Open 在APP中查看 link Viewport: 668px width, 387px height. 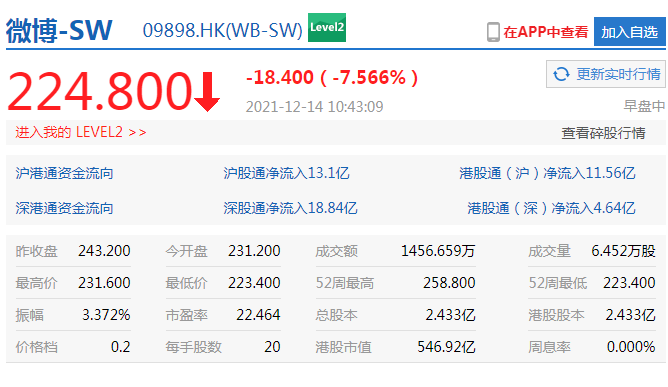[546, 32]
